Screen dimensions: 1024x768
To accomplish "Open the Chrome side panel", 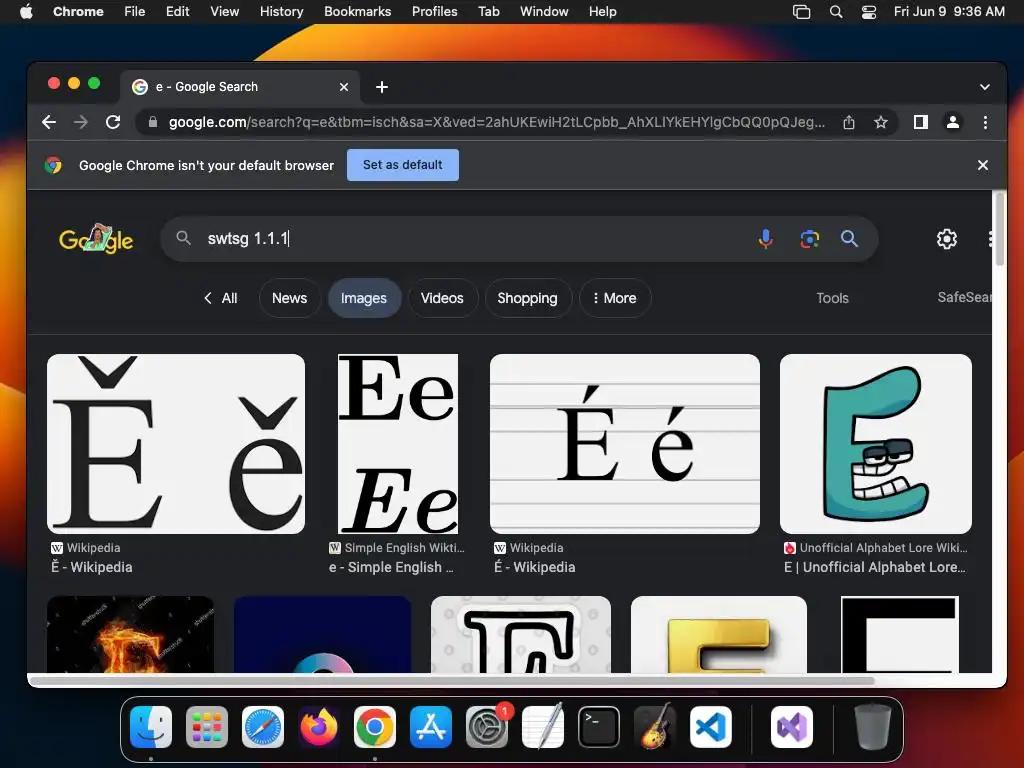I will click(x=921, y=122).
